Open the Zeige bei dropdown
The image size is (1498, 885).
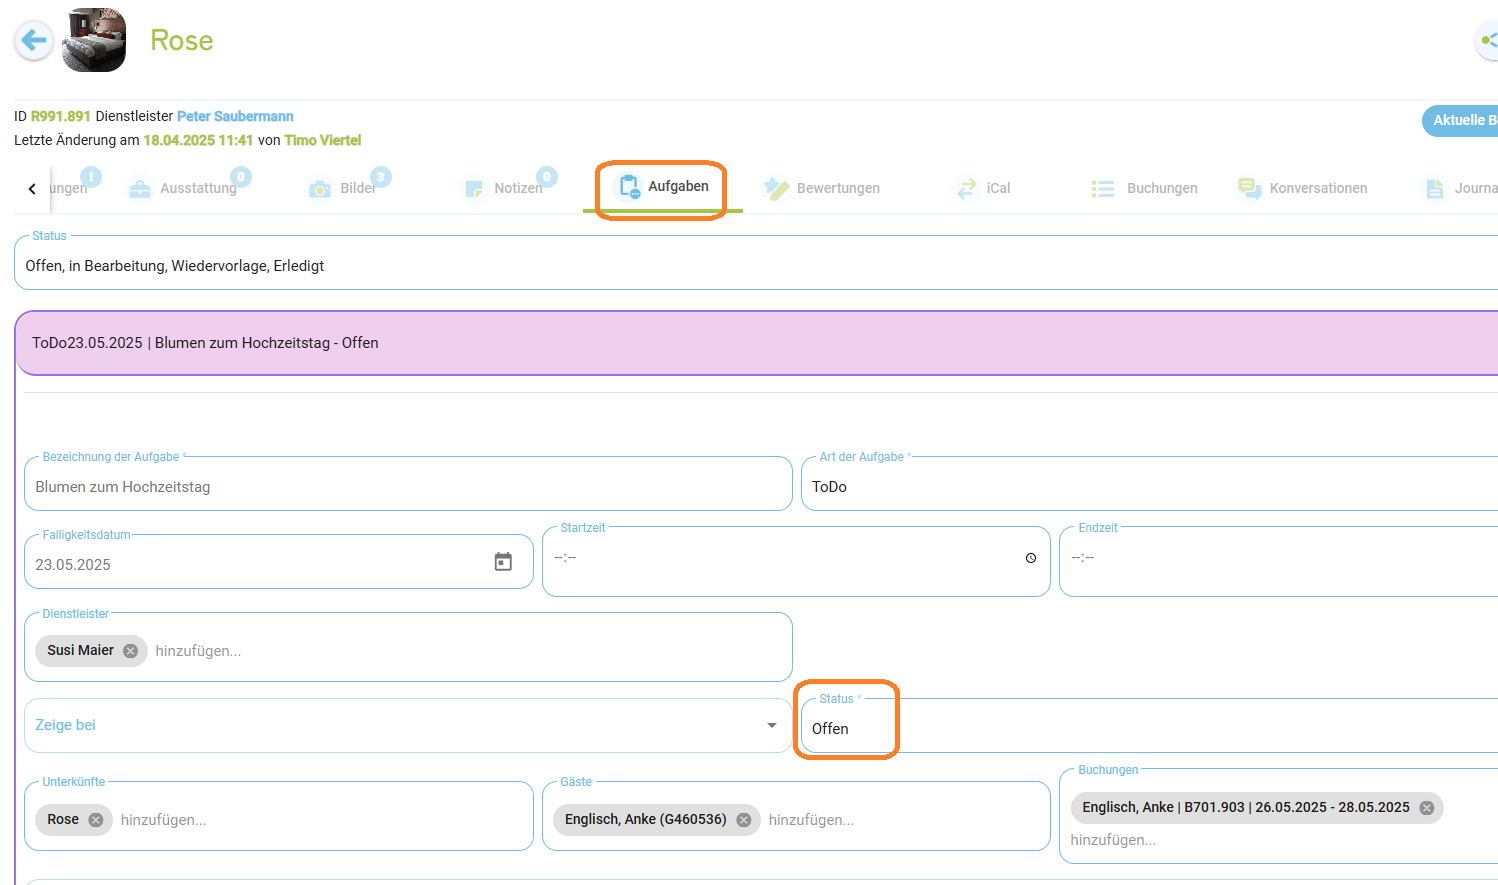click(408, 725)
